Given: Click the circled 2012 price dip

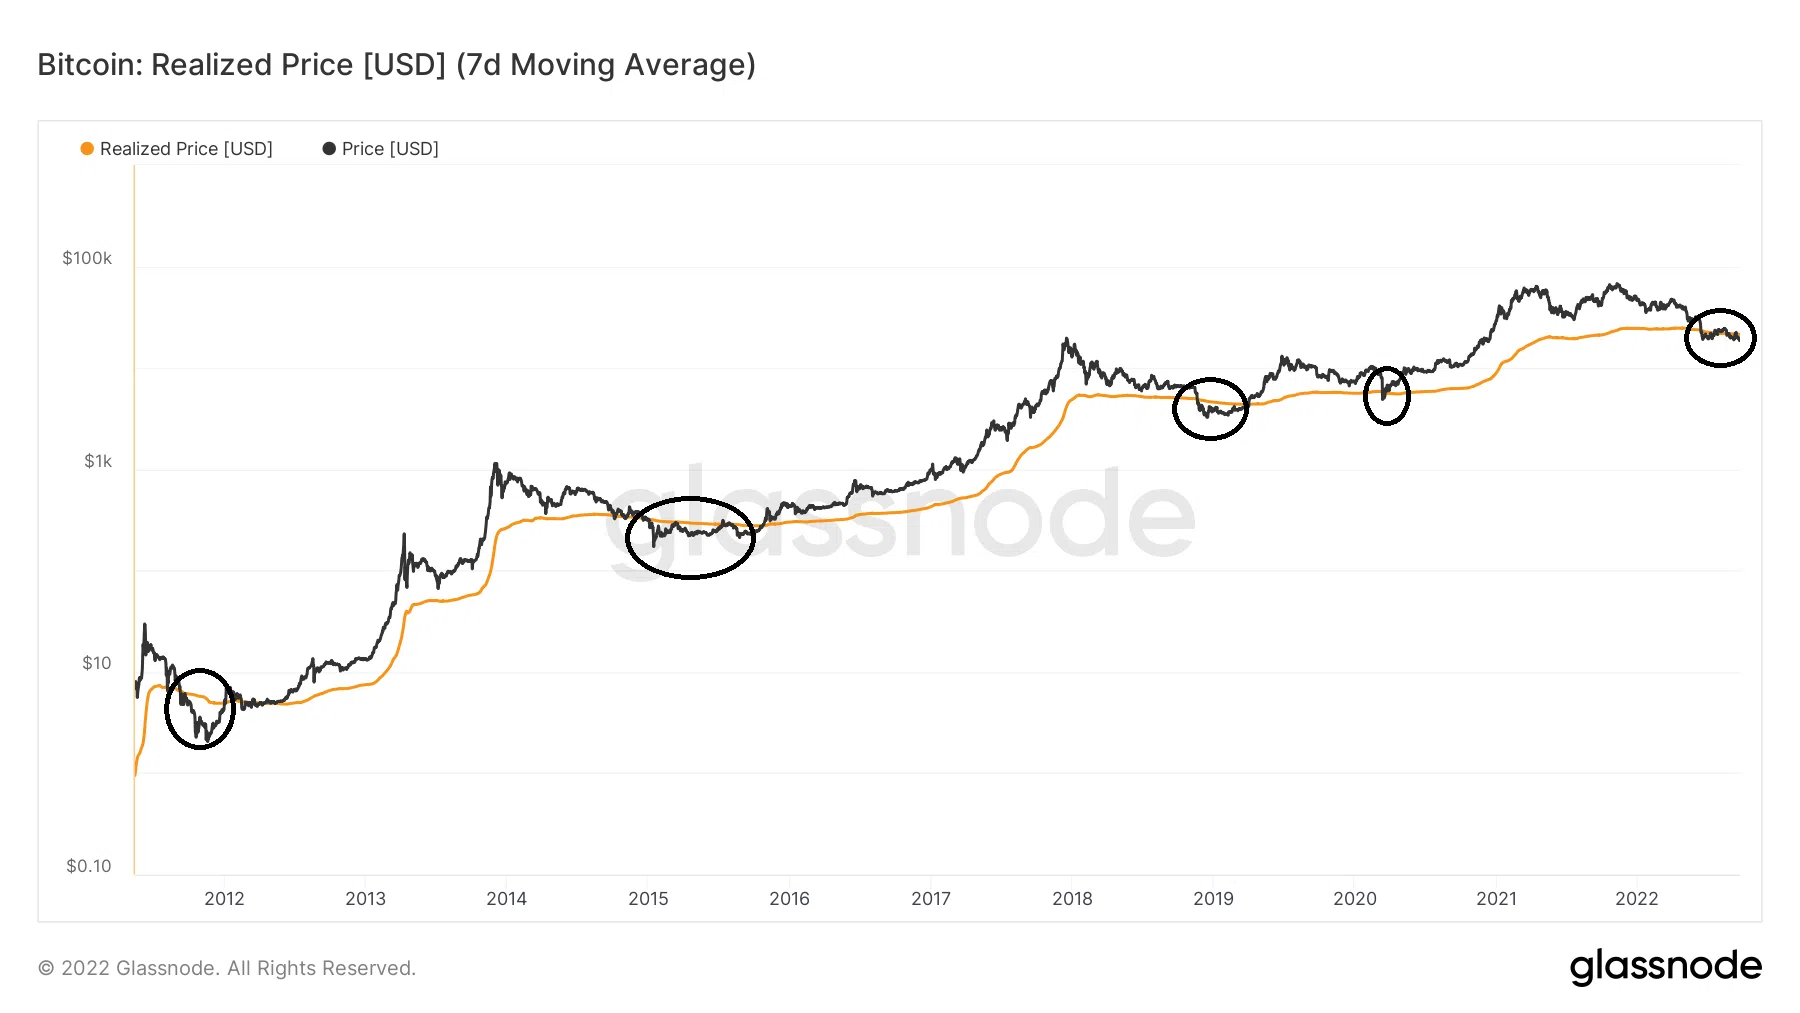Looking at the screenshot, I should [x=200, y=709].
